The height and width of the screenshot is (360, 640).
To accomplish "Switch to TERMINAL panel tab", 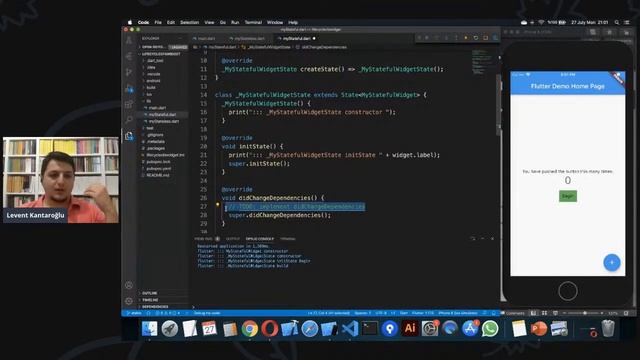I will [x=287, y=239].
